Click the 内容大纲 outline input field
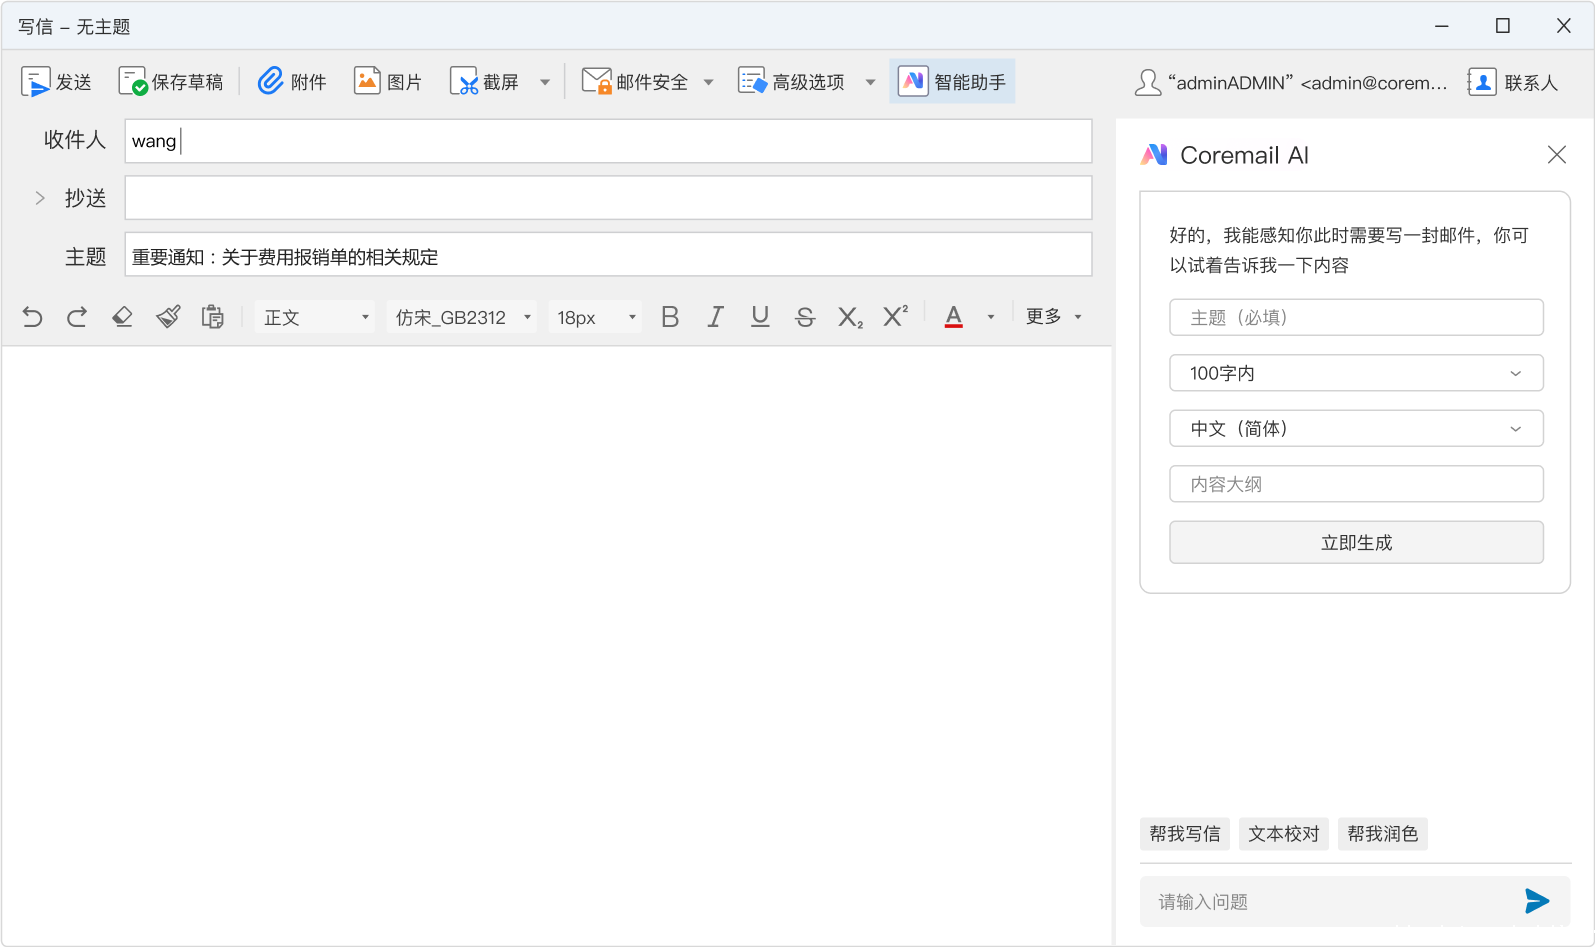The height and width of the screenshot is (947, 1595). coord(1355,484)
